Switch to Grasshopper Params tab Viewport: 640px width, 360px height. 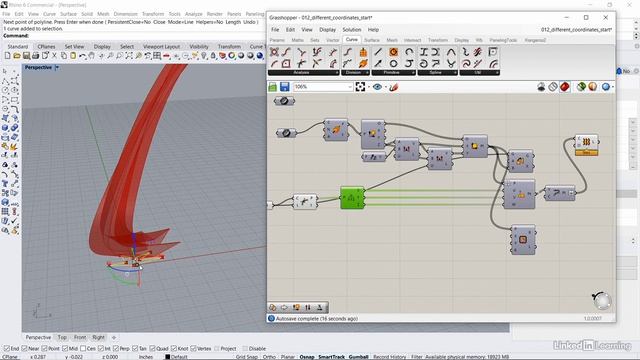[277, 40]
